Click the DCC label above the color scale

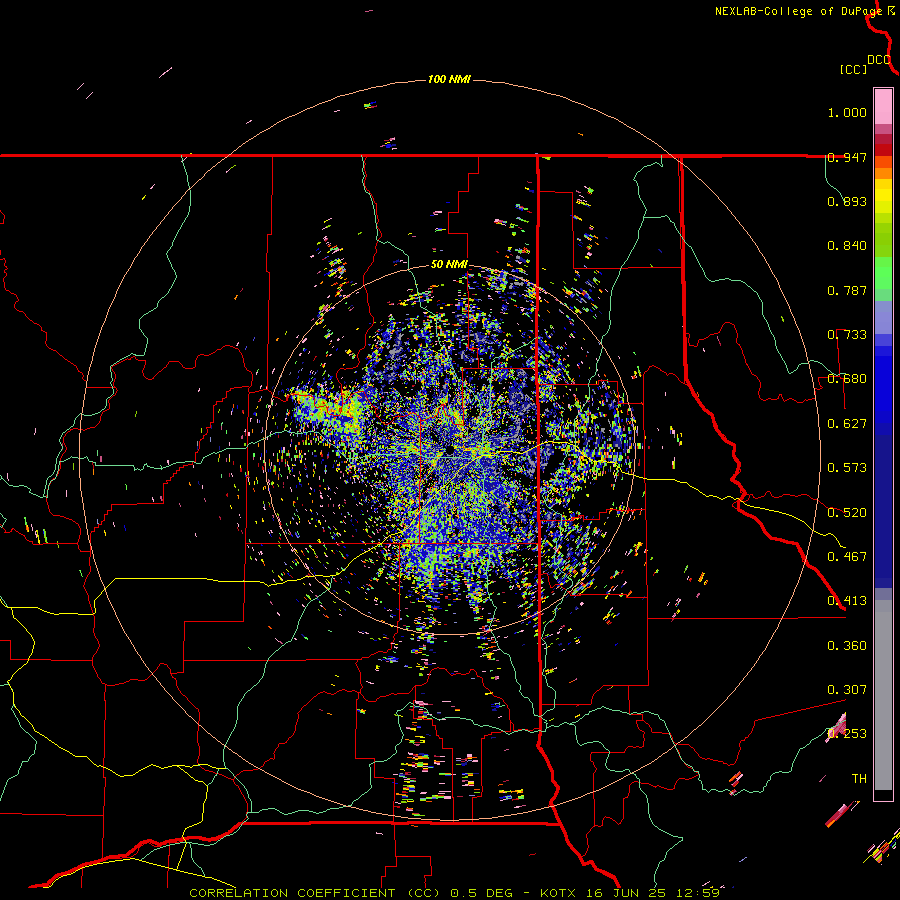pyautogui.click(x=879, y=60)
